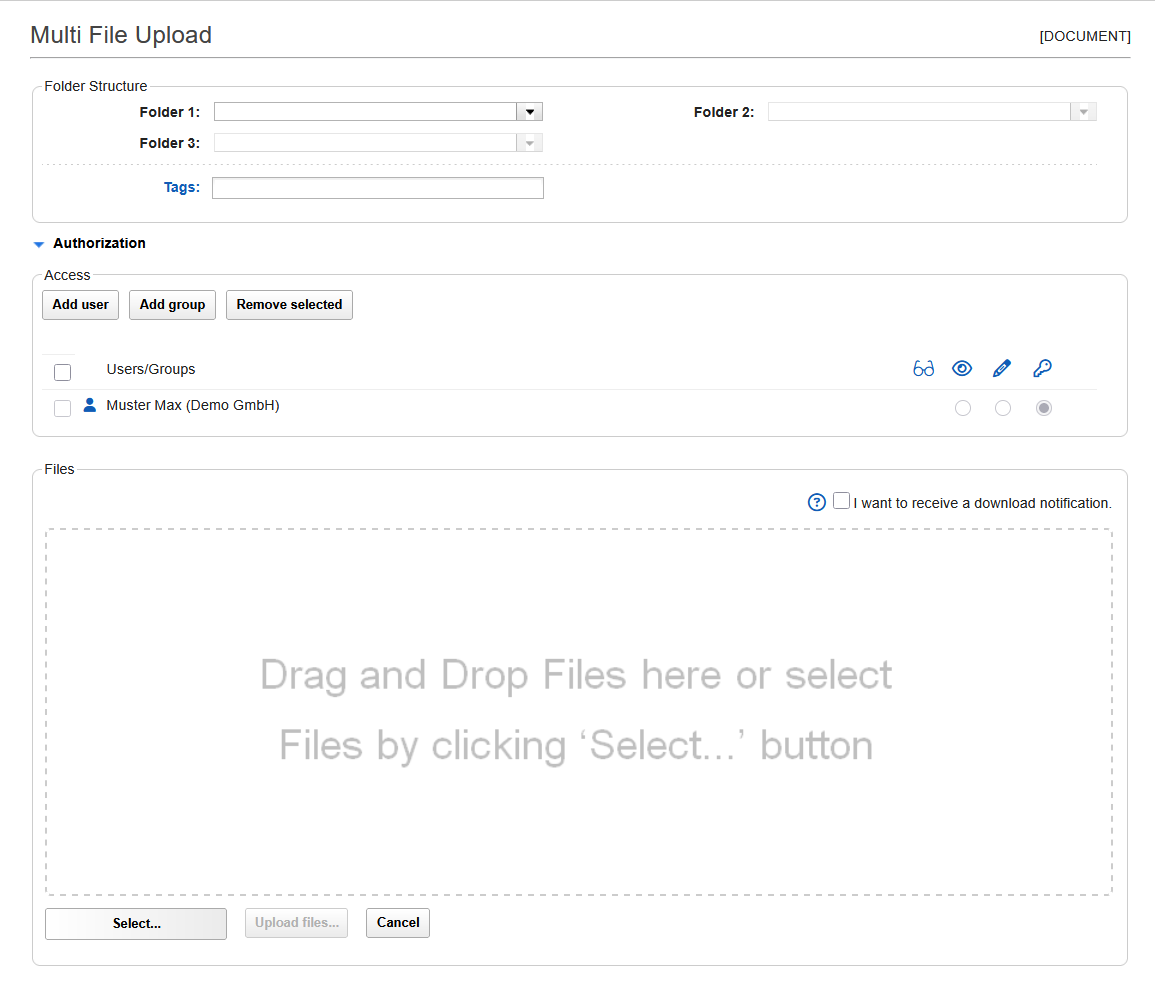Click the glasses icon in access header
The width and height of the screenshot is (1155, 997).
coord(923,369)
